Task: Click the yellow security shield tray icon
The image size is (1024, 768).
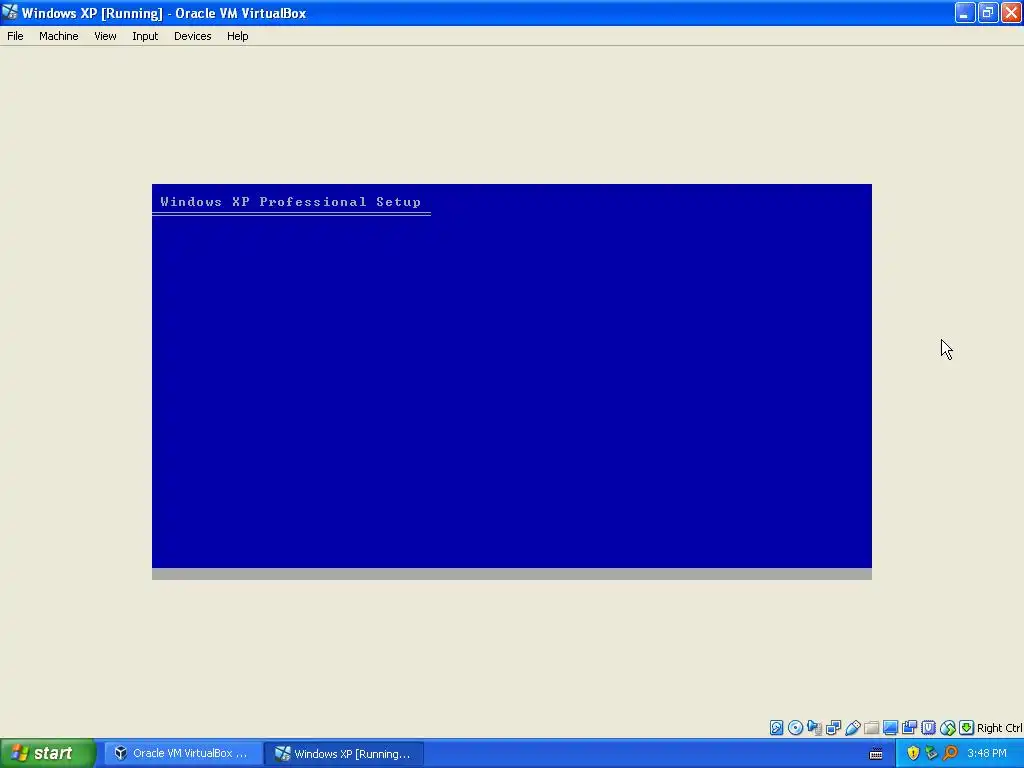Action: (x=913, y=753)
